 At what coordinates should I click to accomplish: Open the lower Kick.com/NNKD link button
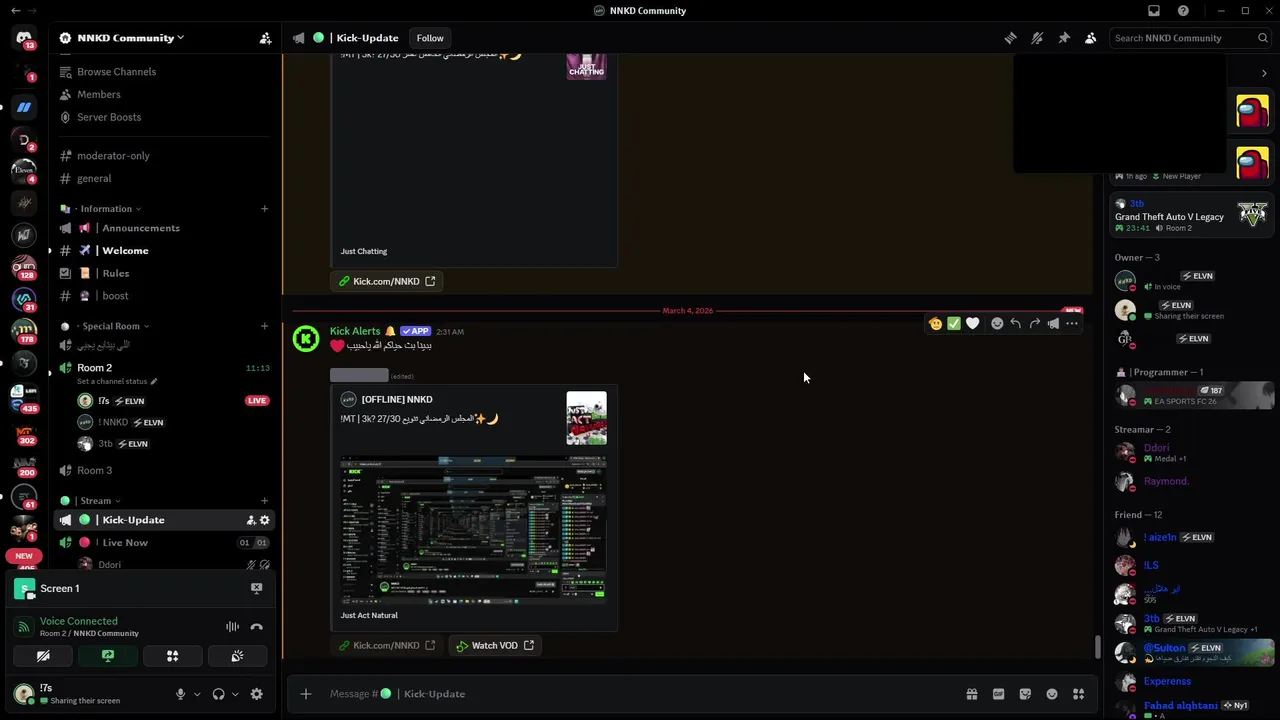[387, 646]
